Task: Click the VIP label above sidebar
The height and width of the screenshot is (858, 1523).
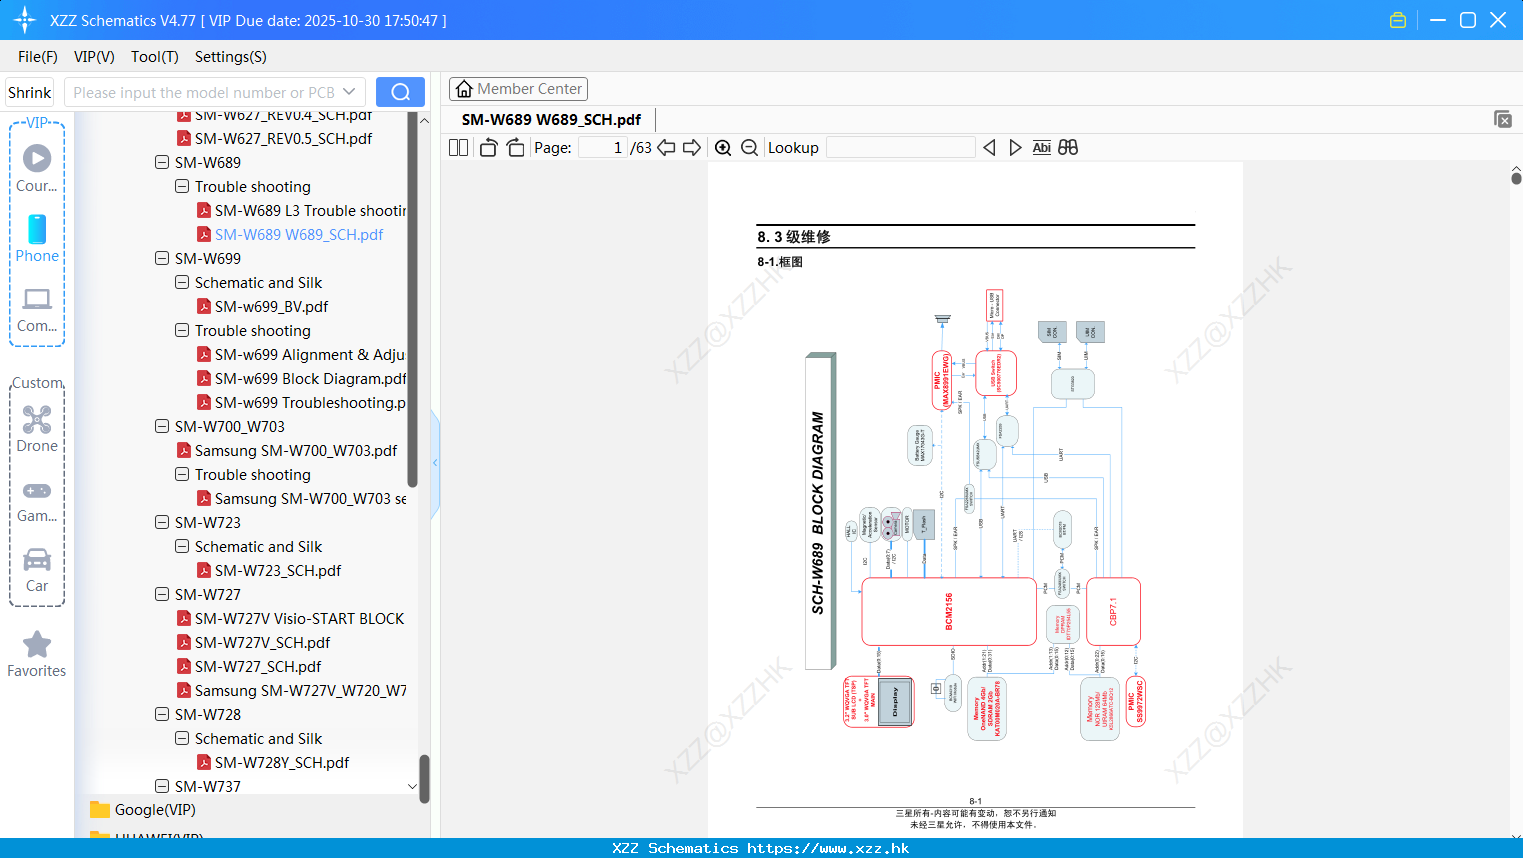Action: pyautogui.click(x=37, y=122)
